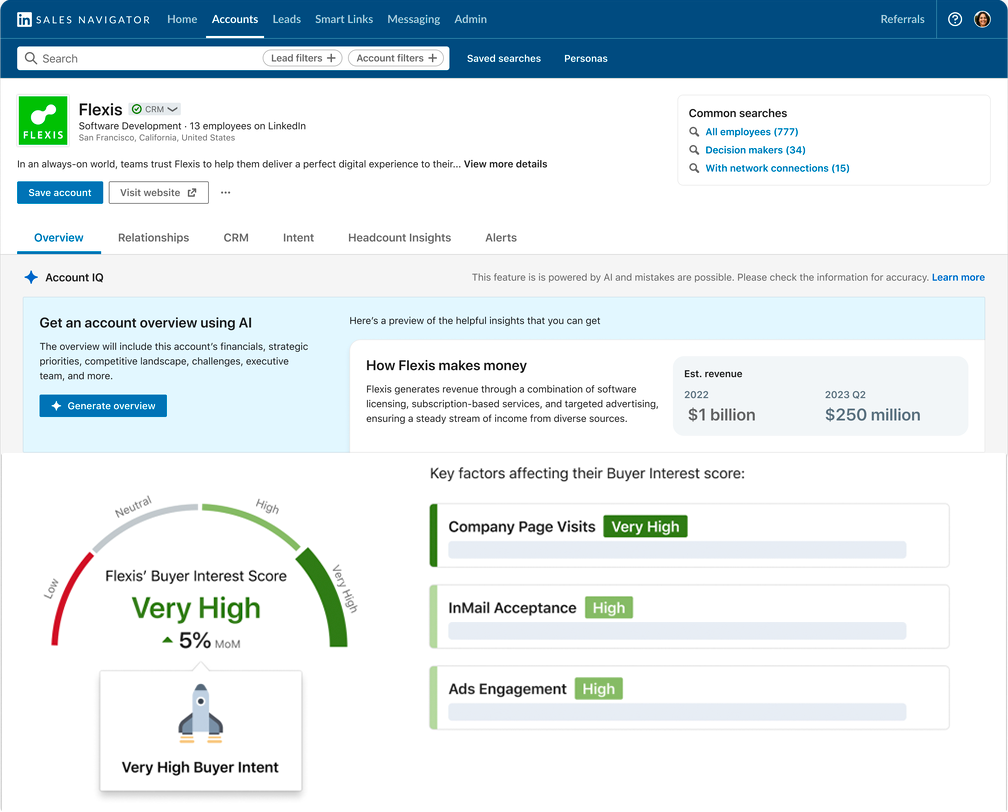Click the search magnifier icon
Screen dimensions: 1008x812
(x=30, y=58)
